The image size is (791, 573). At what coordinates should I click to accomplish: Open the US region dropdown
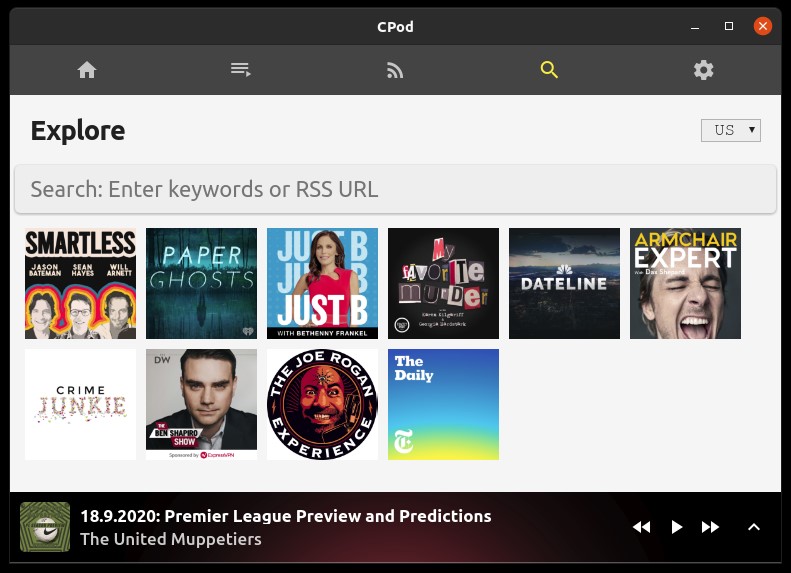point(730,130)
